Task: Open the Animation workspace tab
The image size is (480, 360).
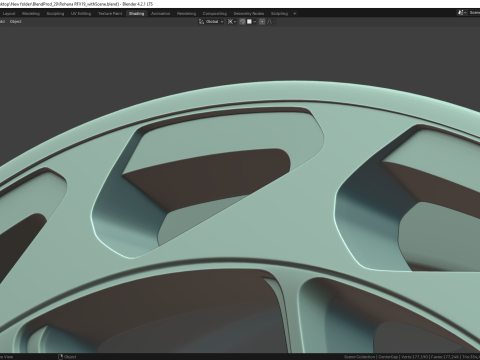Action: click(160, 14)
